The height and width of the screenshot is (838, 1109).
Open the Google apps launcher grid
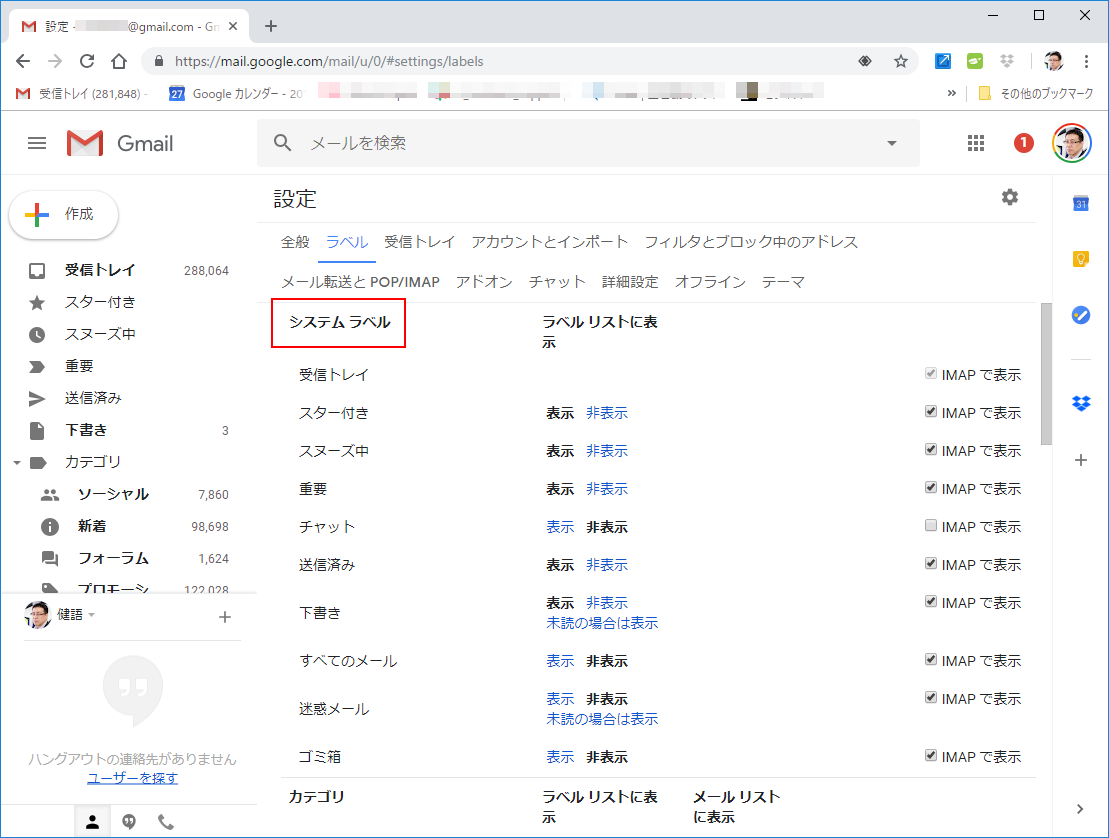975,143
